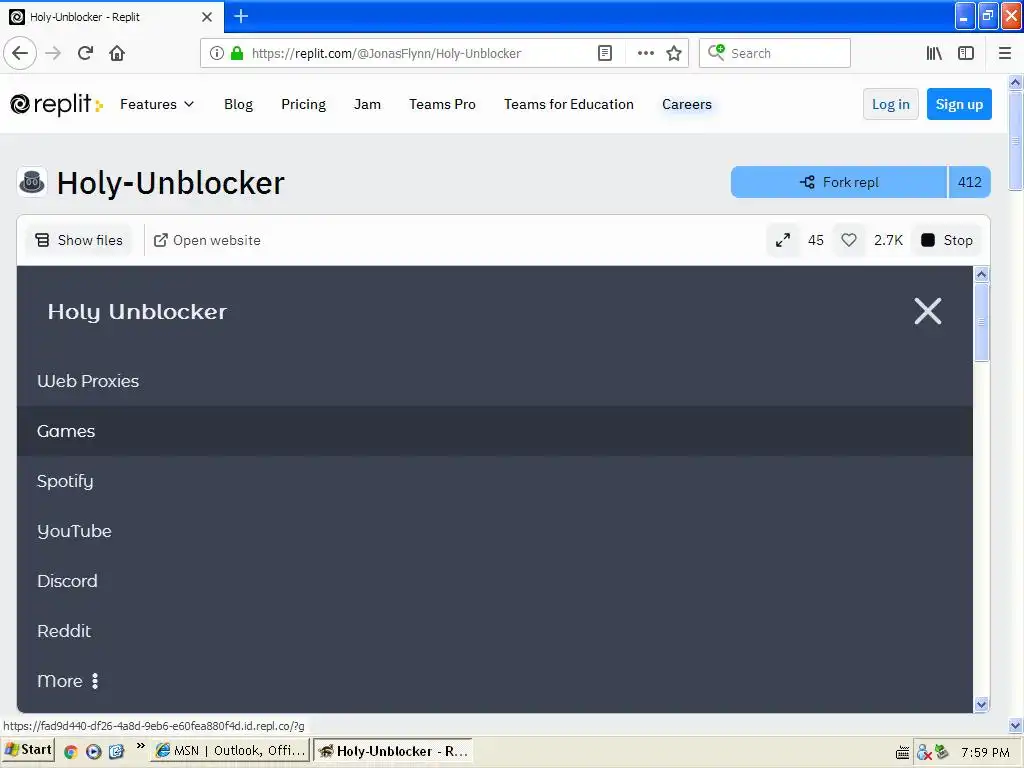The height and width of the screenshot is (768, 1024).
Task: Click the Log in button
Action: coord(890,104)
